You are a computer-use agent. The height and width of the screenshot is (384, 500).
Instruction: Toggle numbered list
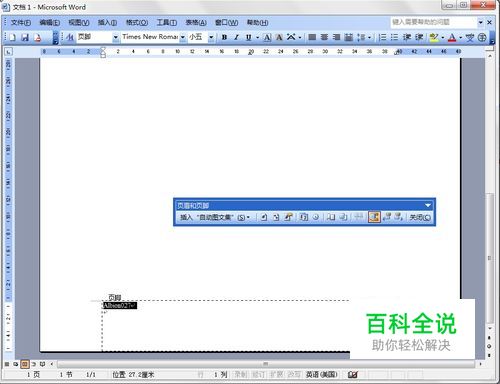pos(382,37)
